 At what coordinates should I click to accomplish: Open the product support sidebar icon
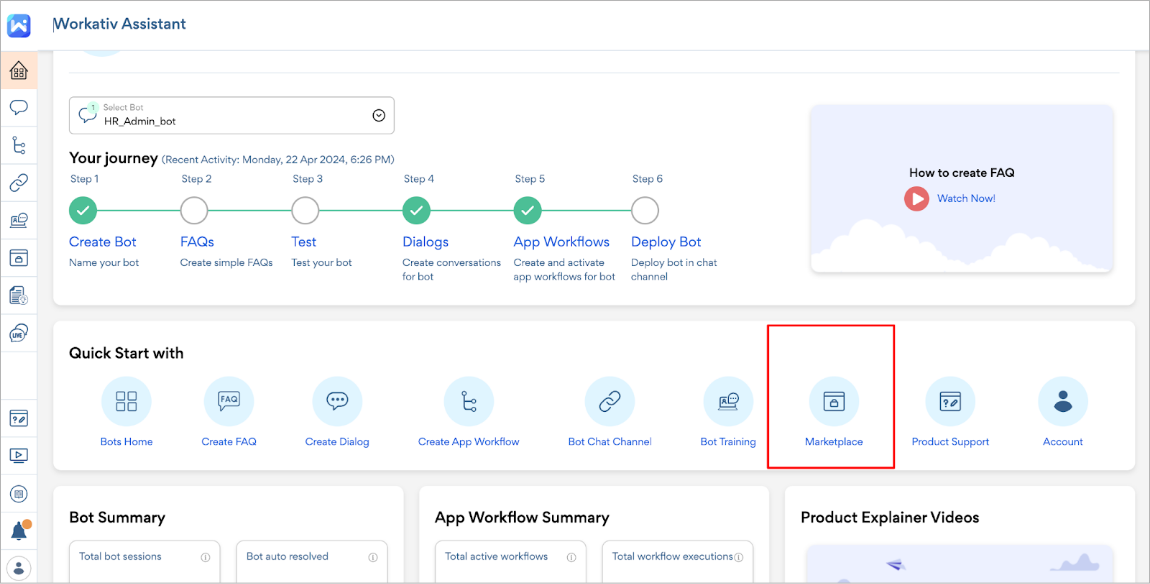pyautogui.click(x=19, y=419)
